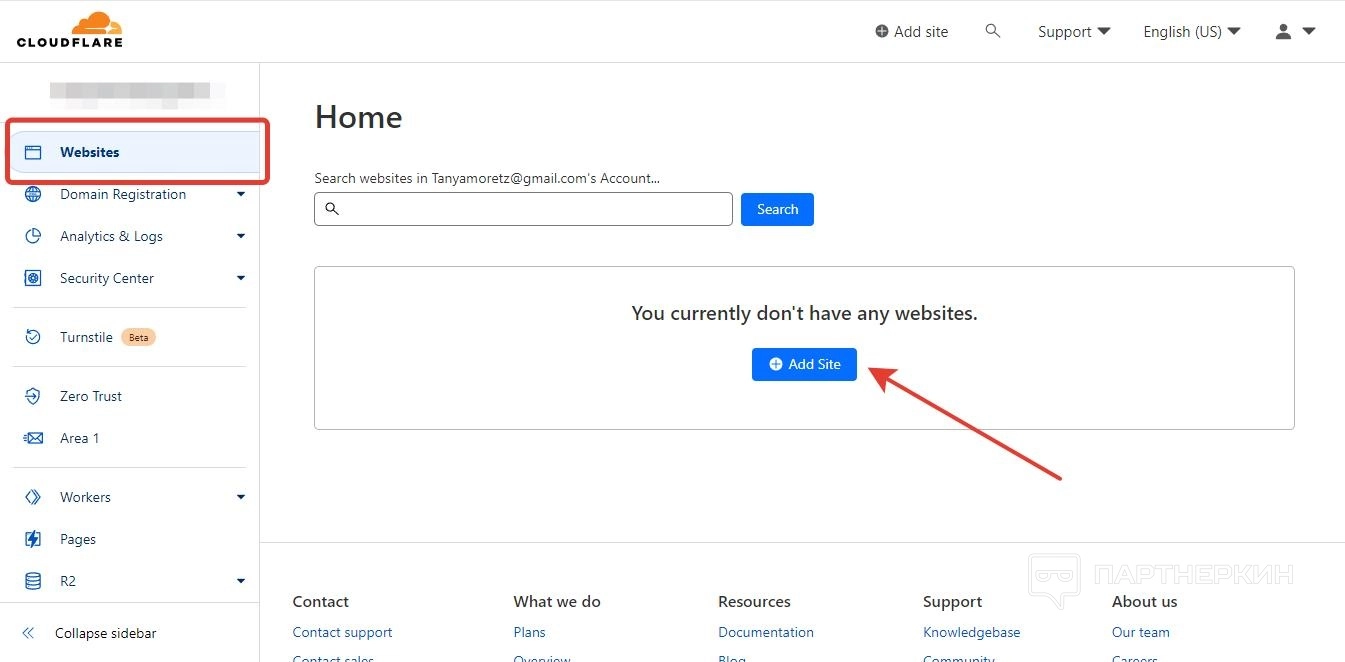
Task: Expand R2 submenu arrow
Action: coord(240,581)
